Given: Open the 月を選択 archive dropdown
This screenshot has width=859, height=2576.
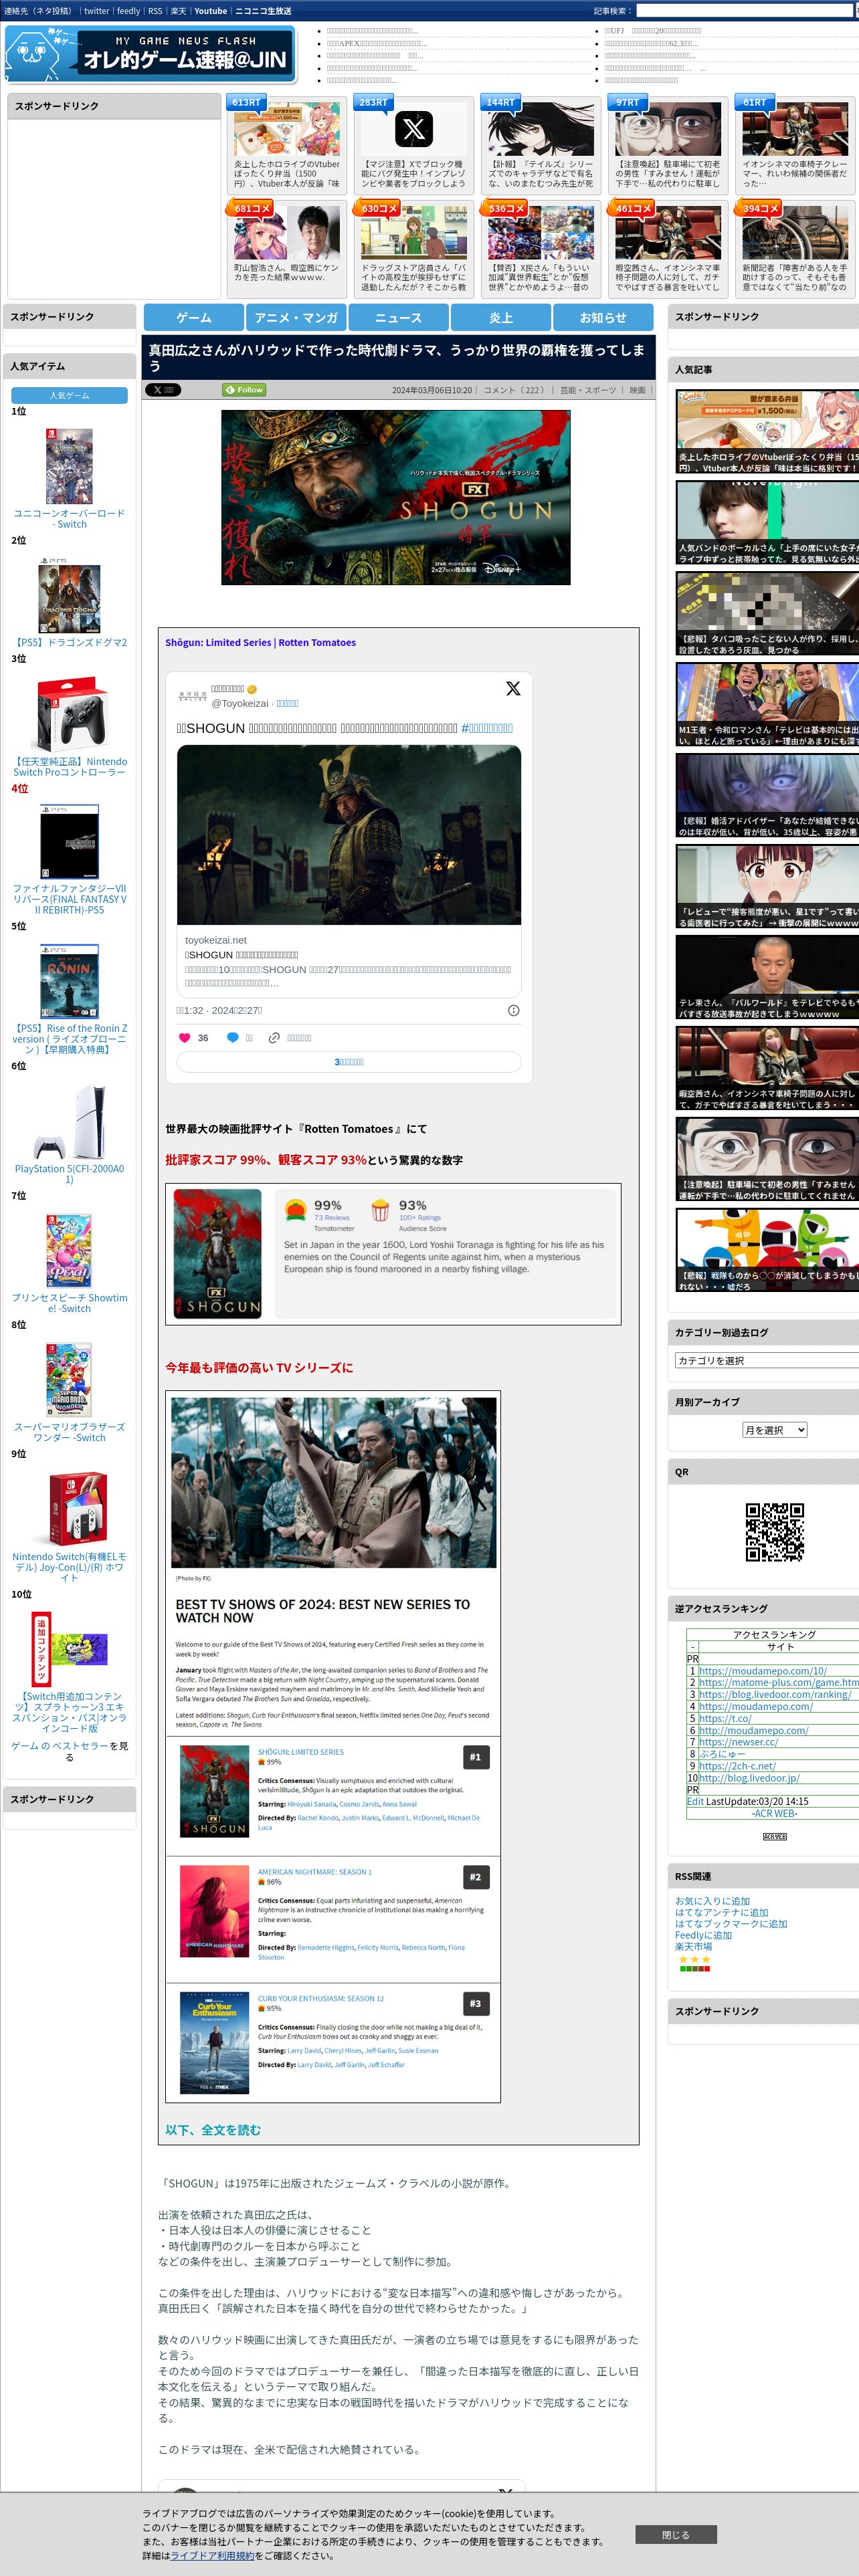Looking at the screenshot, I should coord(775,1430).
